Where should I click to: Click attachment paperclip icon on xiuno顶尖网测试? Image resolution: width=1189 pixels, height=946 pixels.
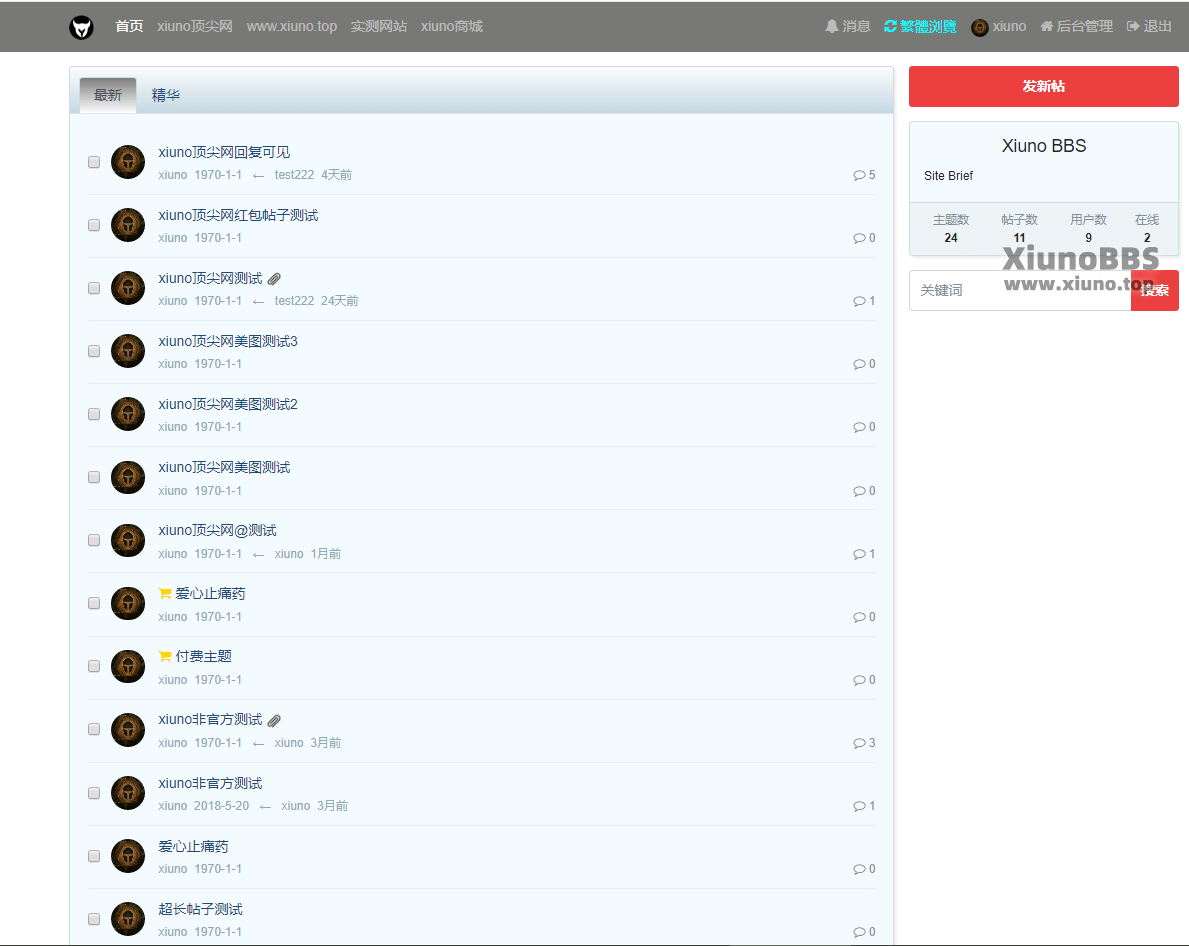(275, 279)
